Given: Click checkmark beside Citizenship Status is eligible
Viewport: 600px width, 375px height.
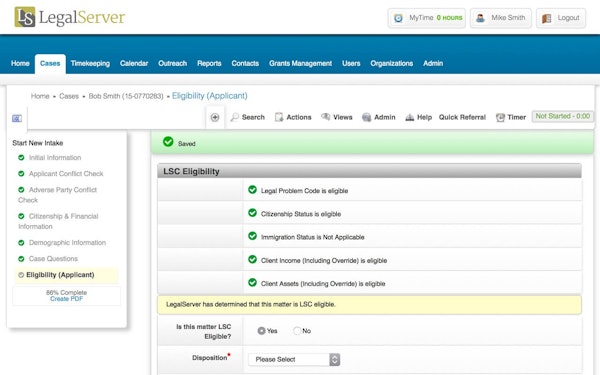Looking at the screenshot, I should pyautogui.click(x=252, y=213).
